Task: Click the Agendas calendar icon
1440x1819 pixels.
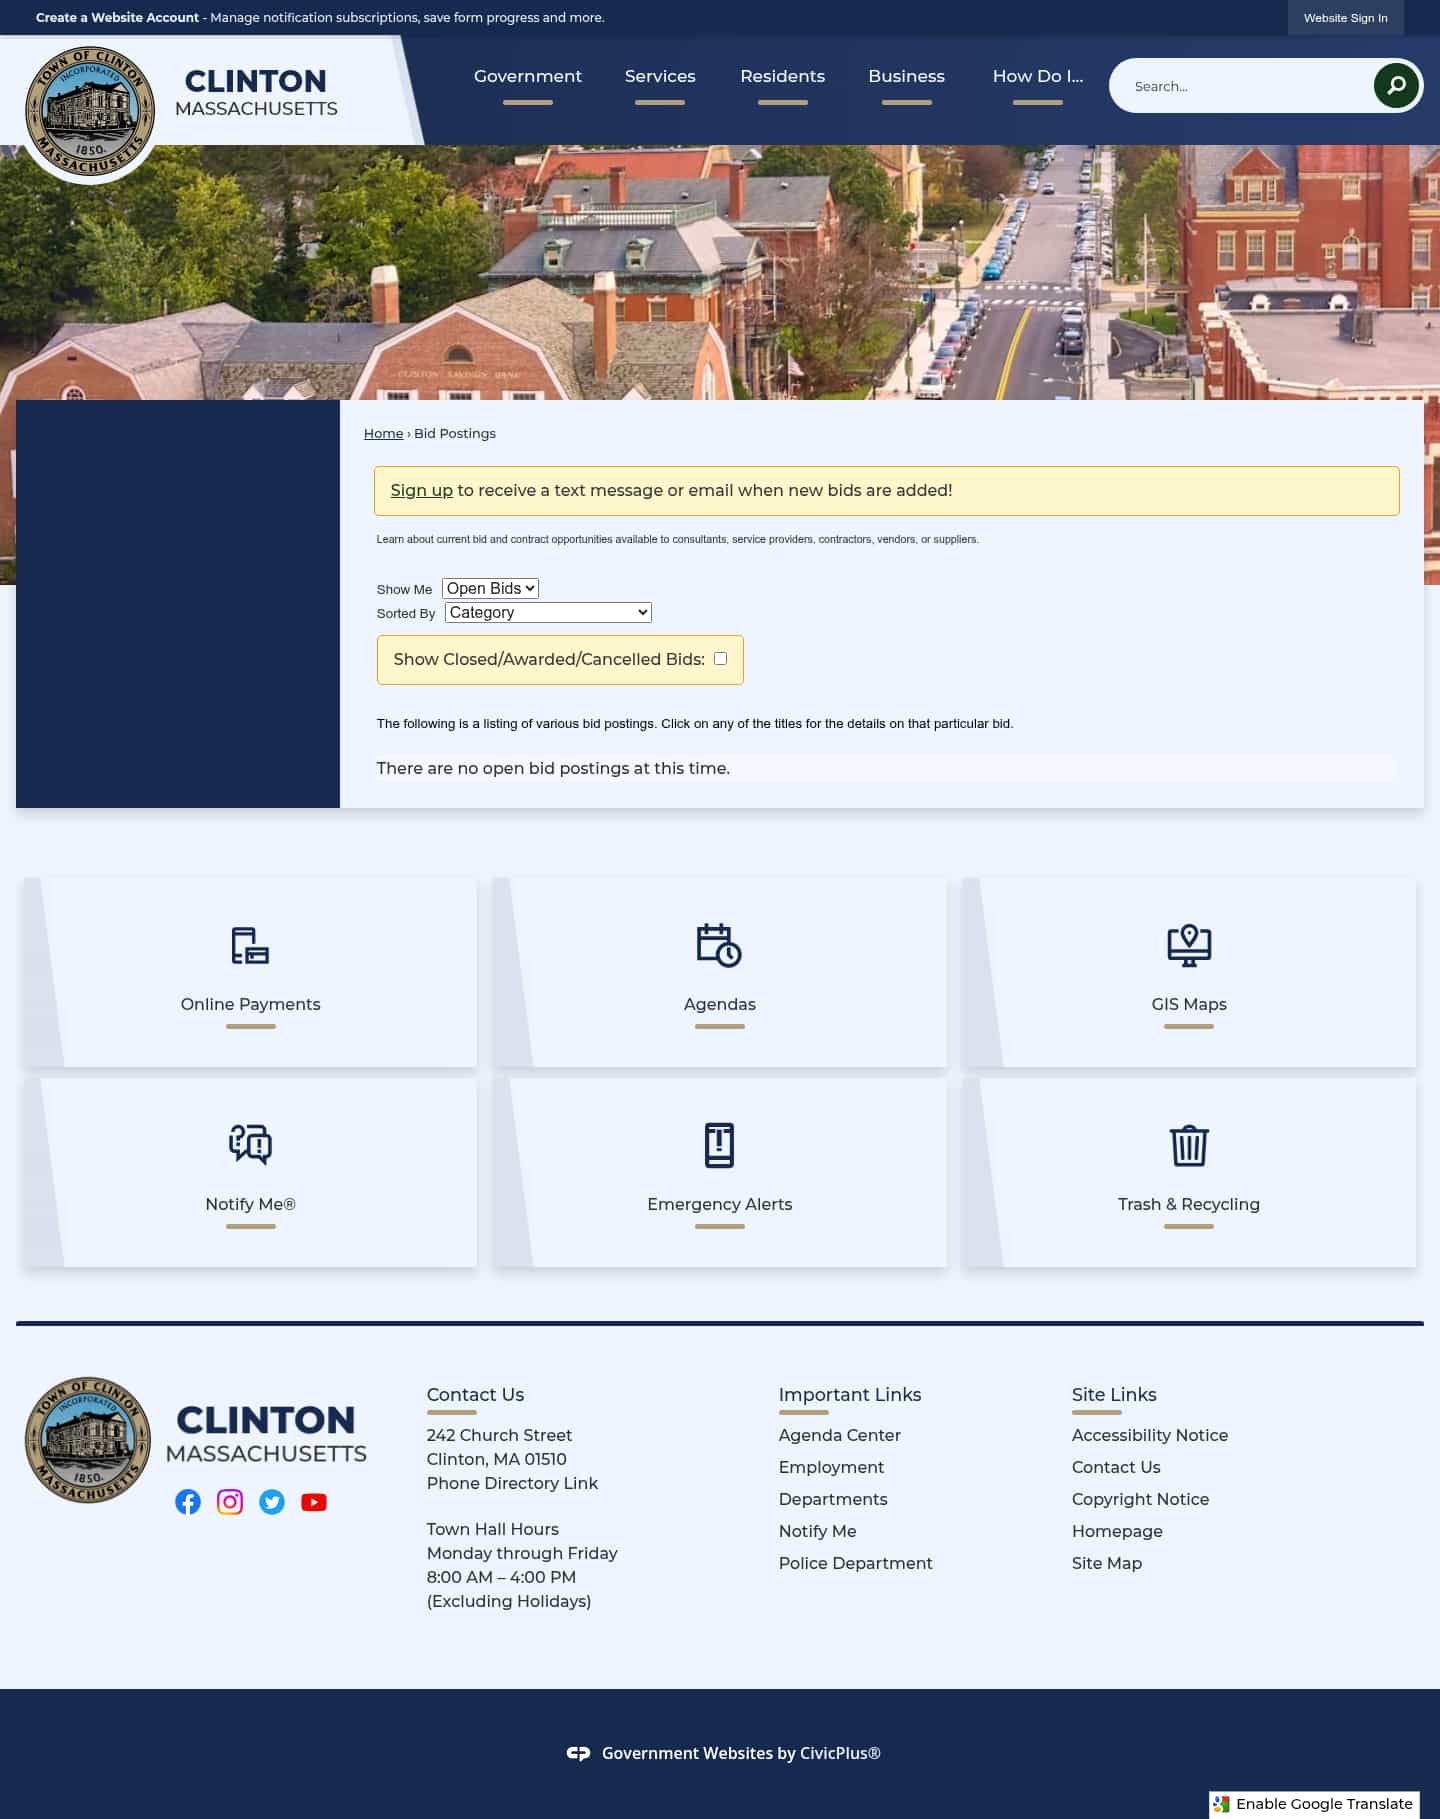Action: coord(719,945)
